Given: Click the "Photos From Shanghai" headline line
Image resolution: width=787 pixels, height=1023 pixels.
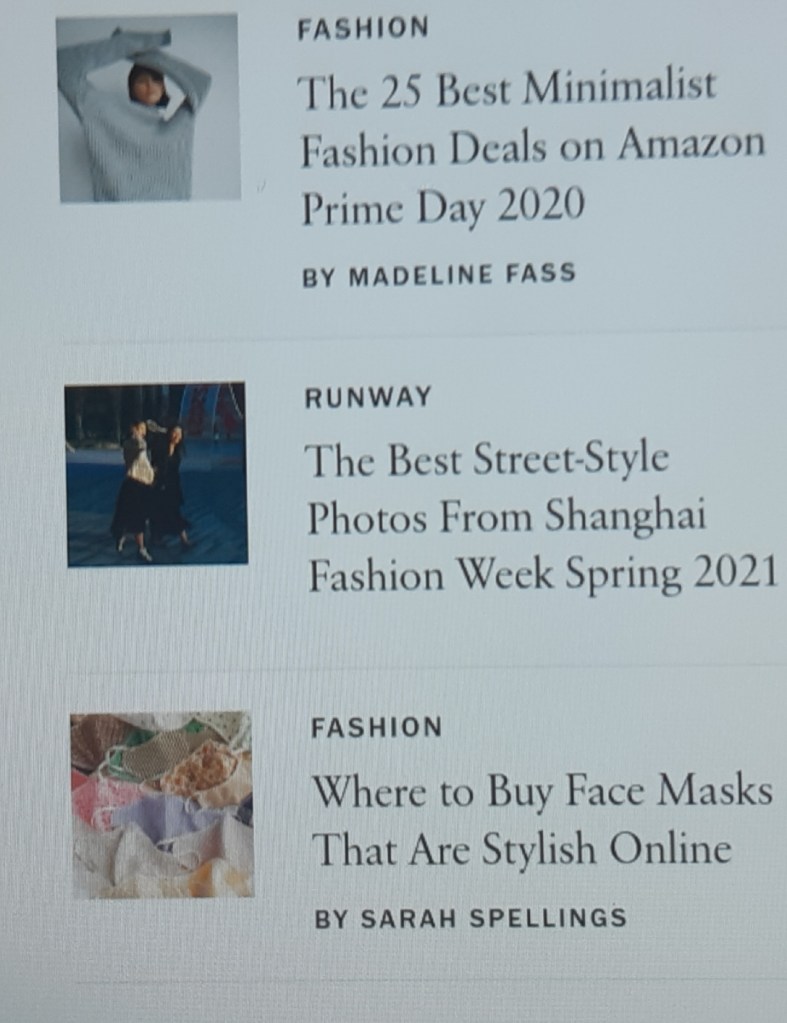Looking at the screenshot, I should [x=507, y=517].
